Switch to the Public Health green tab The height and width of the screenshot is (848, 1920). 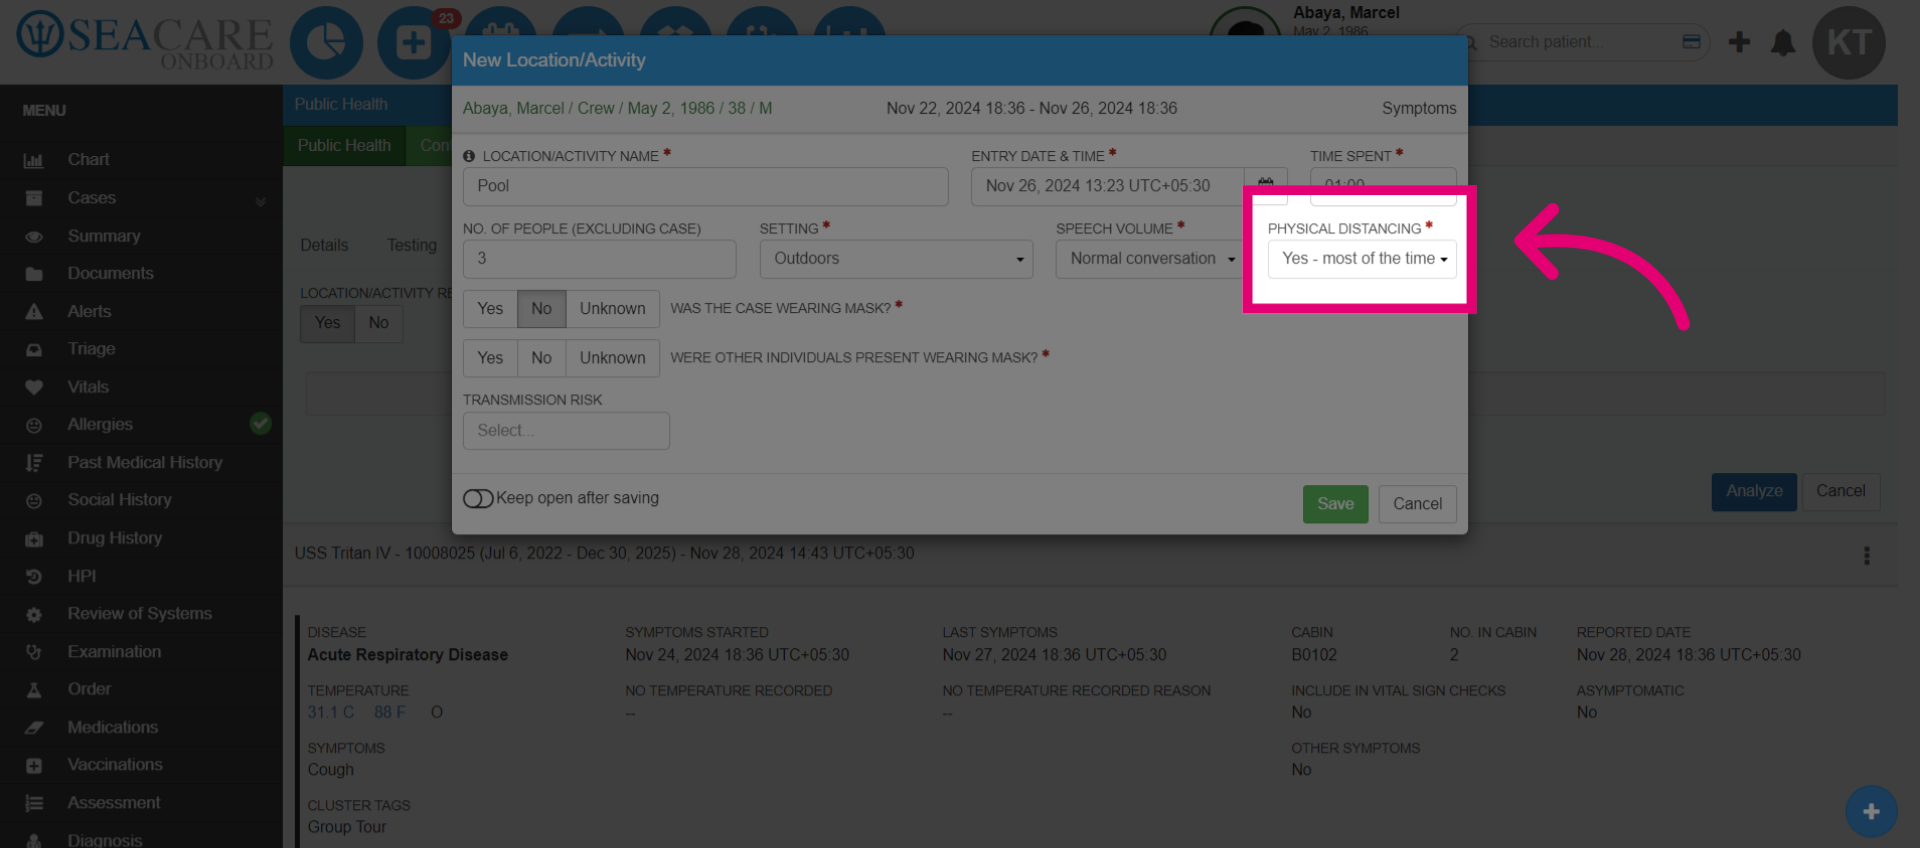click(344, 146)
